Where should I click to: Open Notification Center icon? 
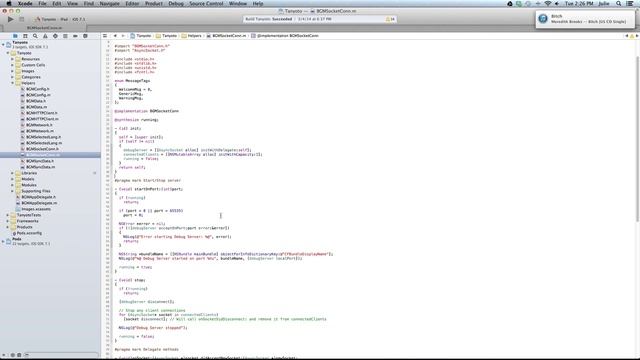(631, 3)
